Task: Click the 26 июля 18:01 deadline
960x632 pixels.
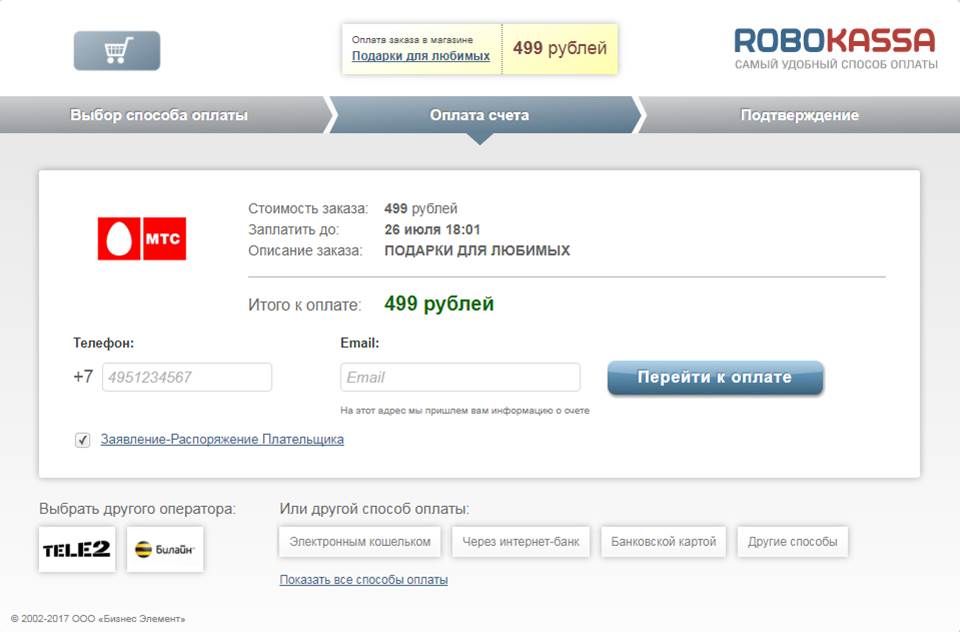Action: click(432, 230)
